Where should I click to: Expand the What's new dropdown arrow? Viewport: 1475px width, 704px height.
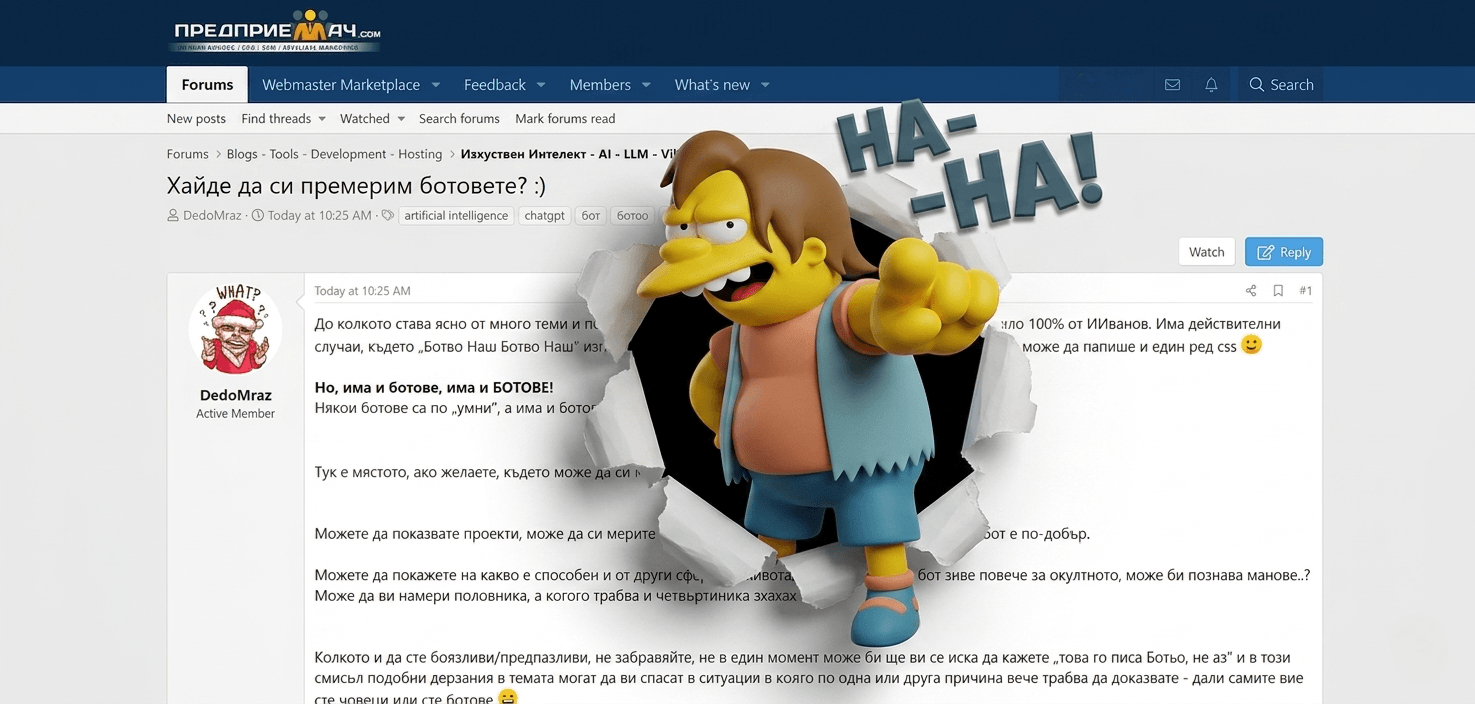[x=765, y=85]
